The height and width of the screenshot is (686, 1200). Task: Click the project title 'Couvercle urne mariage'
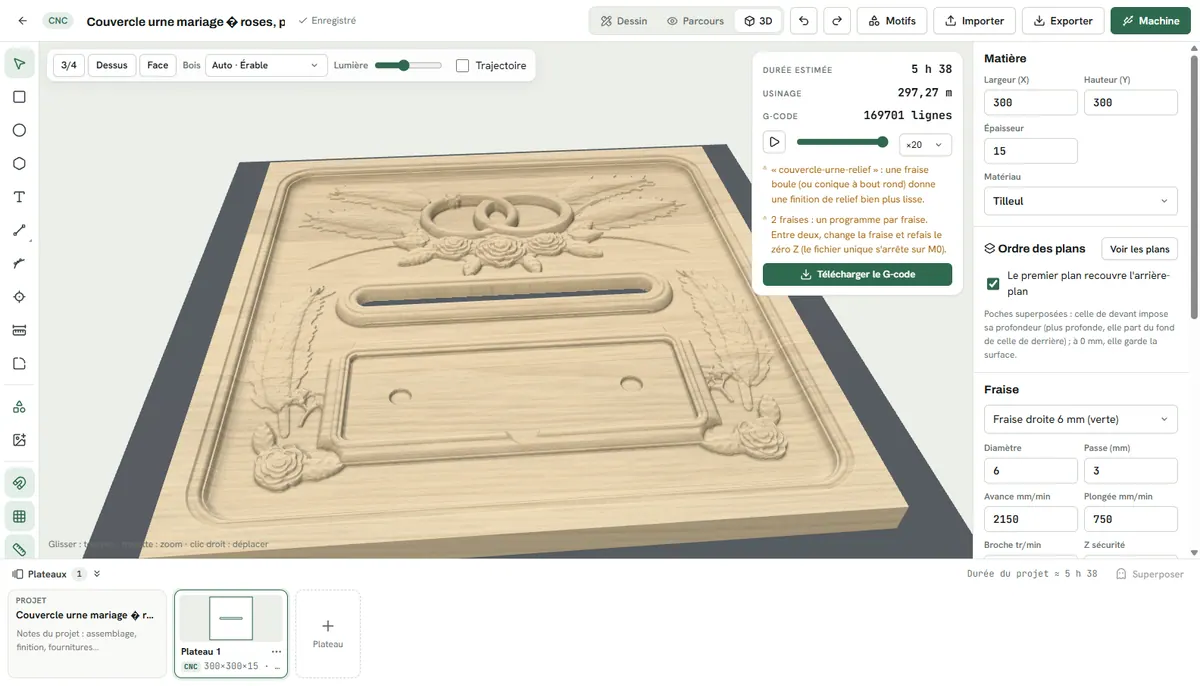click(186, 21)
